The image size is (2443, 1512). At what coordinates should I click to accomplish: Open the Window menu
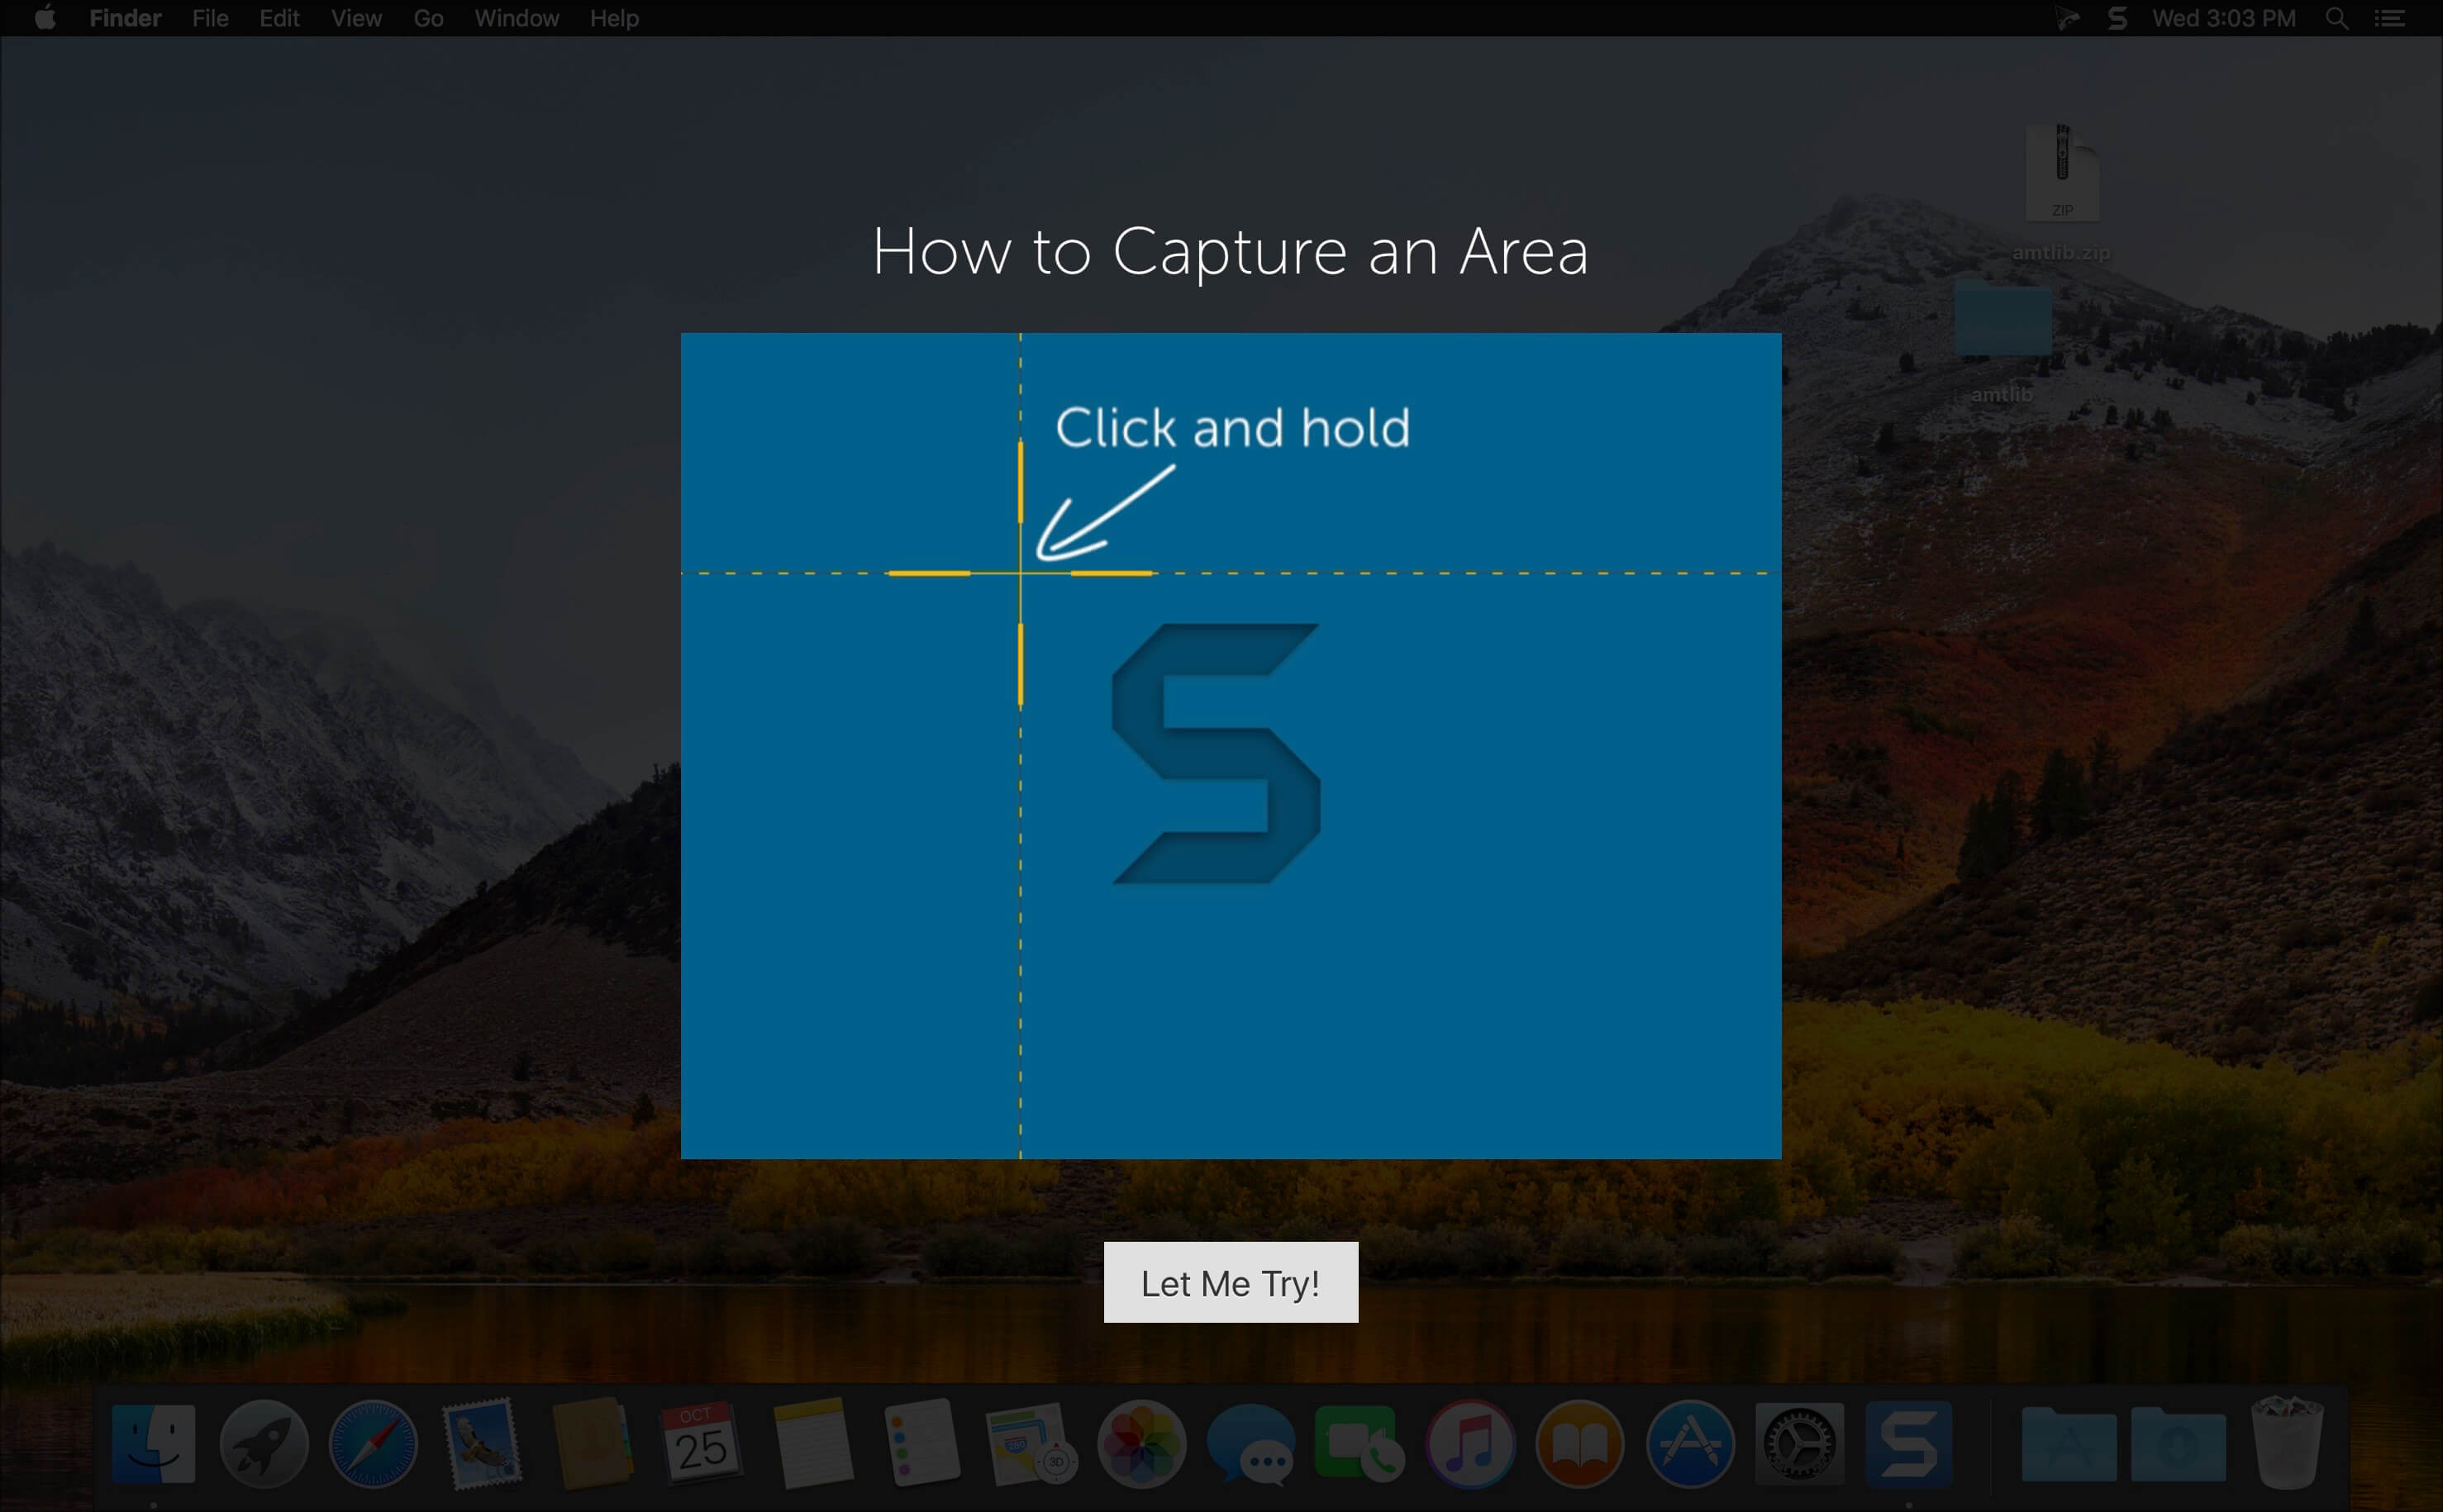click(516, 18)
